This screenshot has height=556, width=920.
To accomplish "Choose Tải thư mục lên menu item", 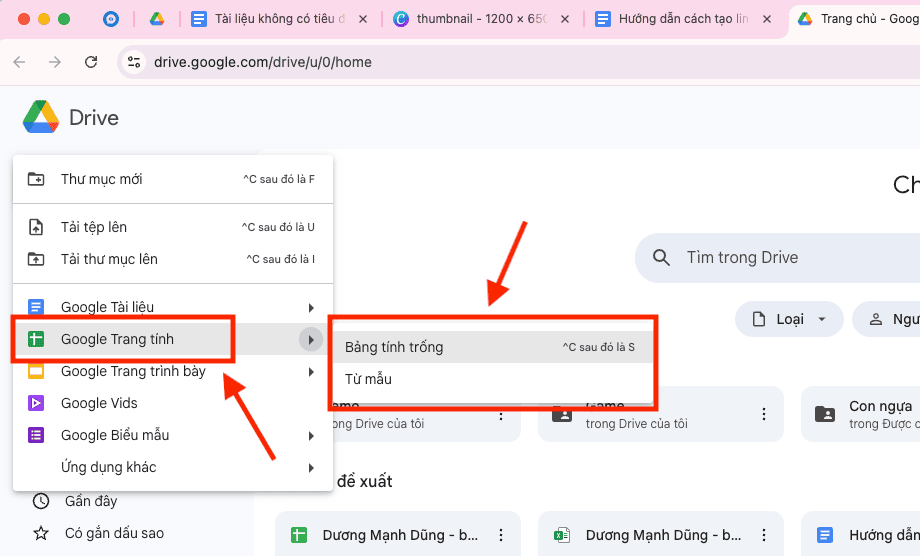I will tap(172, 259).
